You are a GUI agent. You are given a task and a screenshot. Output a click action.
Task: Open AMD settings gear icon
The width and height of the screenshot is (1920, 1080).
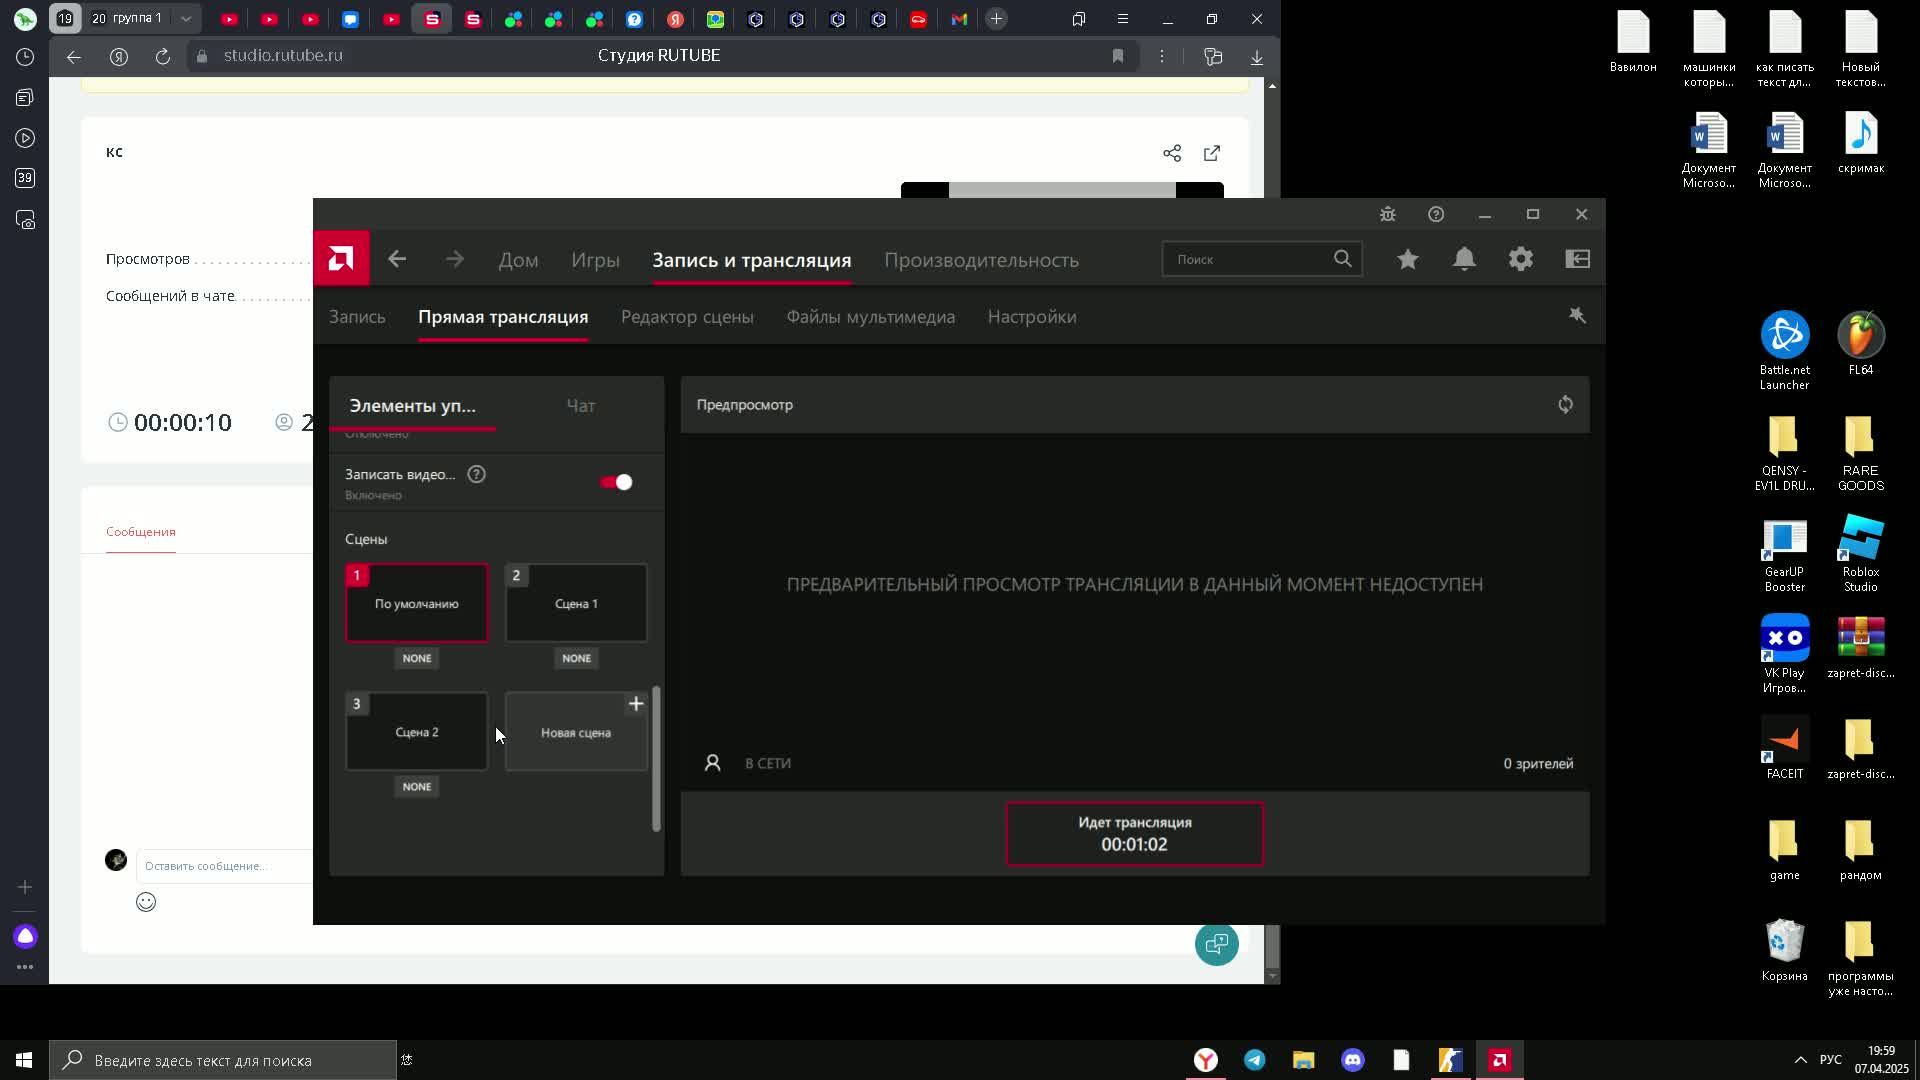pyautogui.click(x=1520, y=259)
